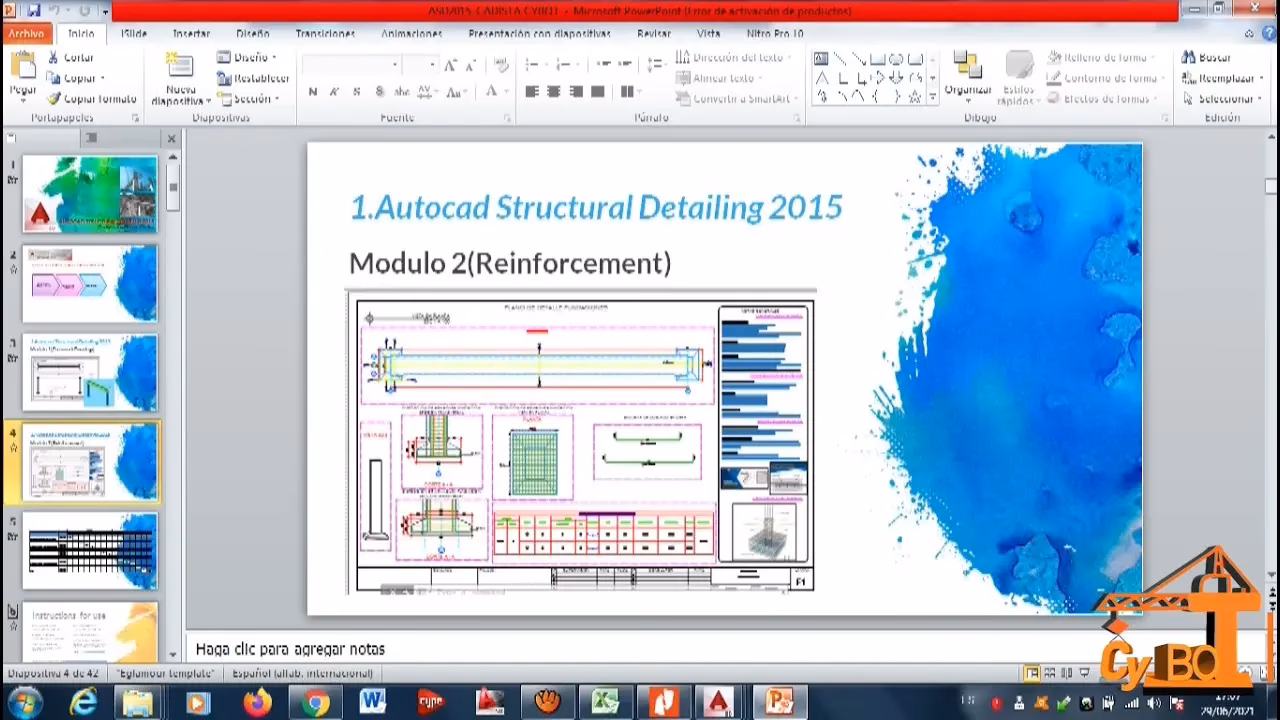The width and height of the screenshot is (1280, 720).
Task: Click the Archivo file button
Action: pos(27,33)
